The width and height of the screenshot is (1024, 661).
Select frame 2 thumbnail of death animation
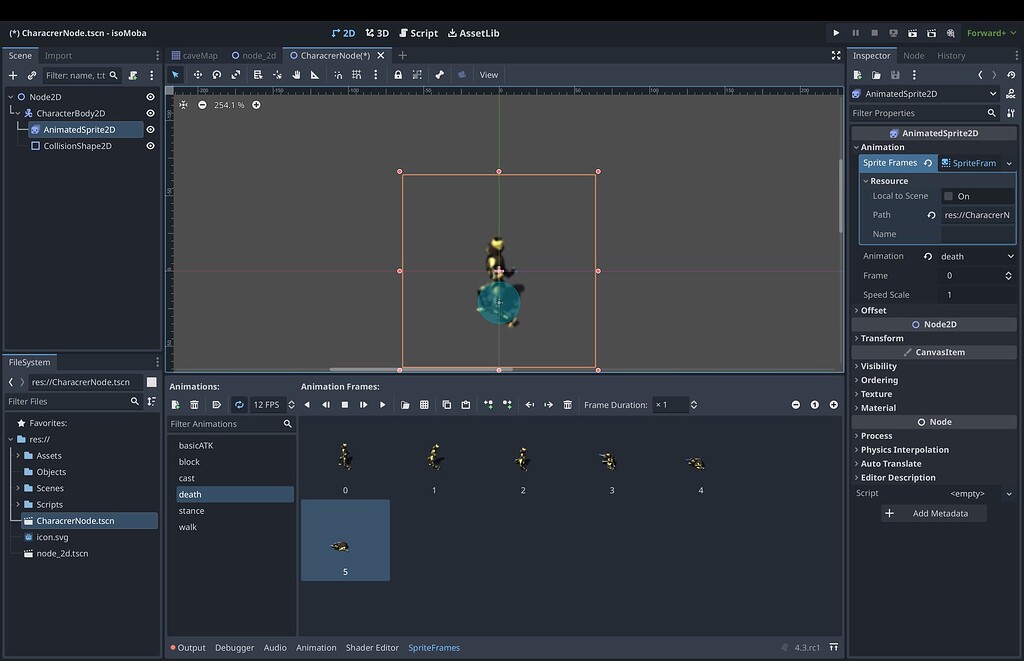(x=522, y=460)
